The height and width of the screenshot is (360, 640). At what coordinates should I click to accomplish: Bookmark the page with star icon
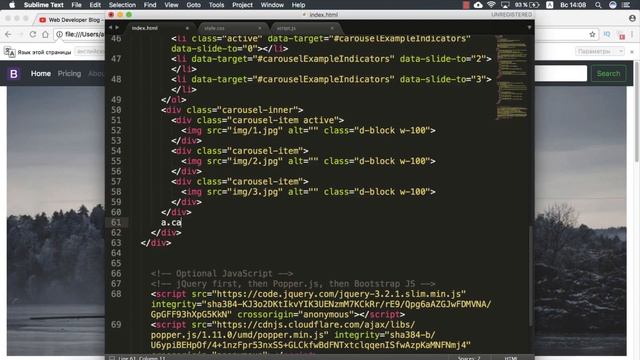click(592, 34)
